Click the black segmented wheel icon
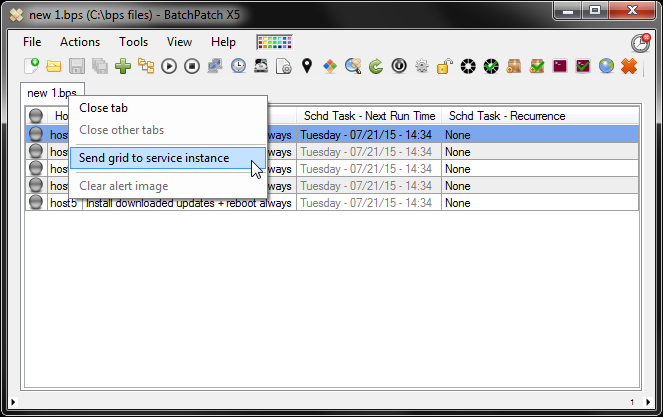The height and width of the screenshot is (417, 663). coord(468,66)
